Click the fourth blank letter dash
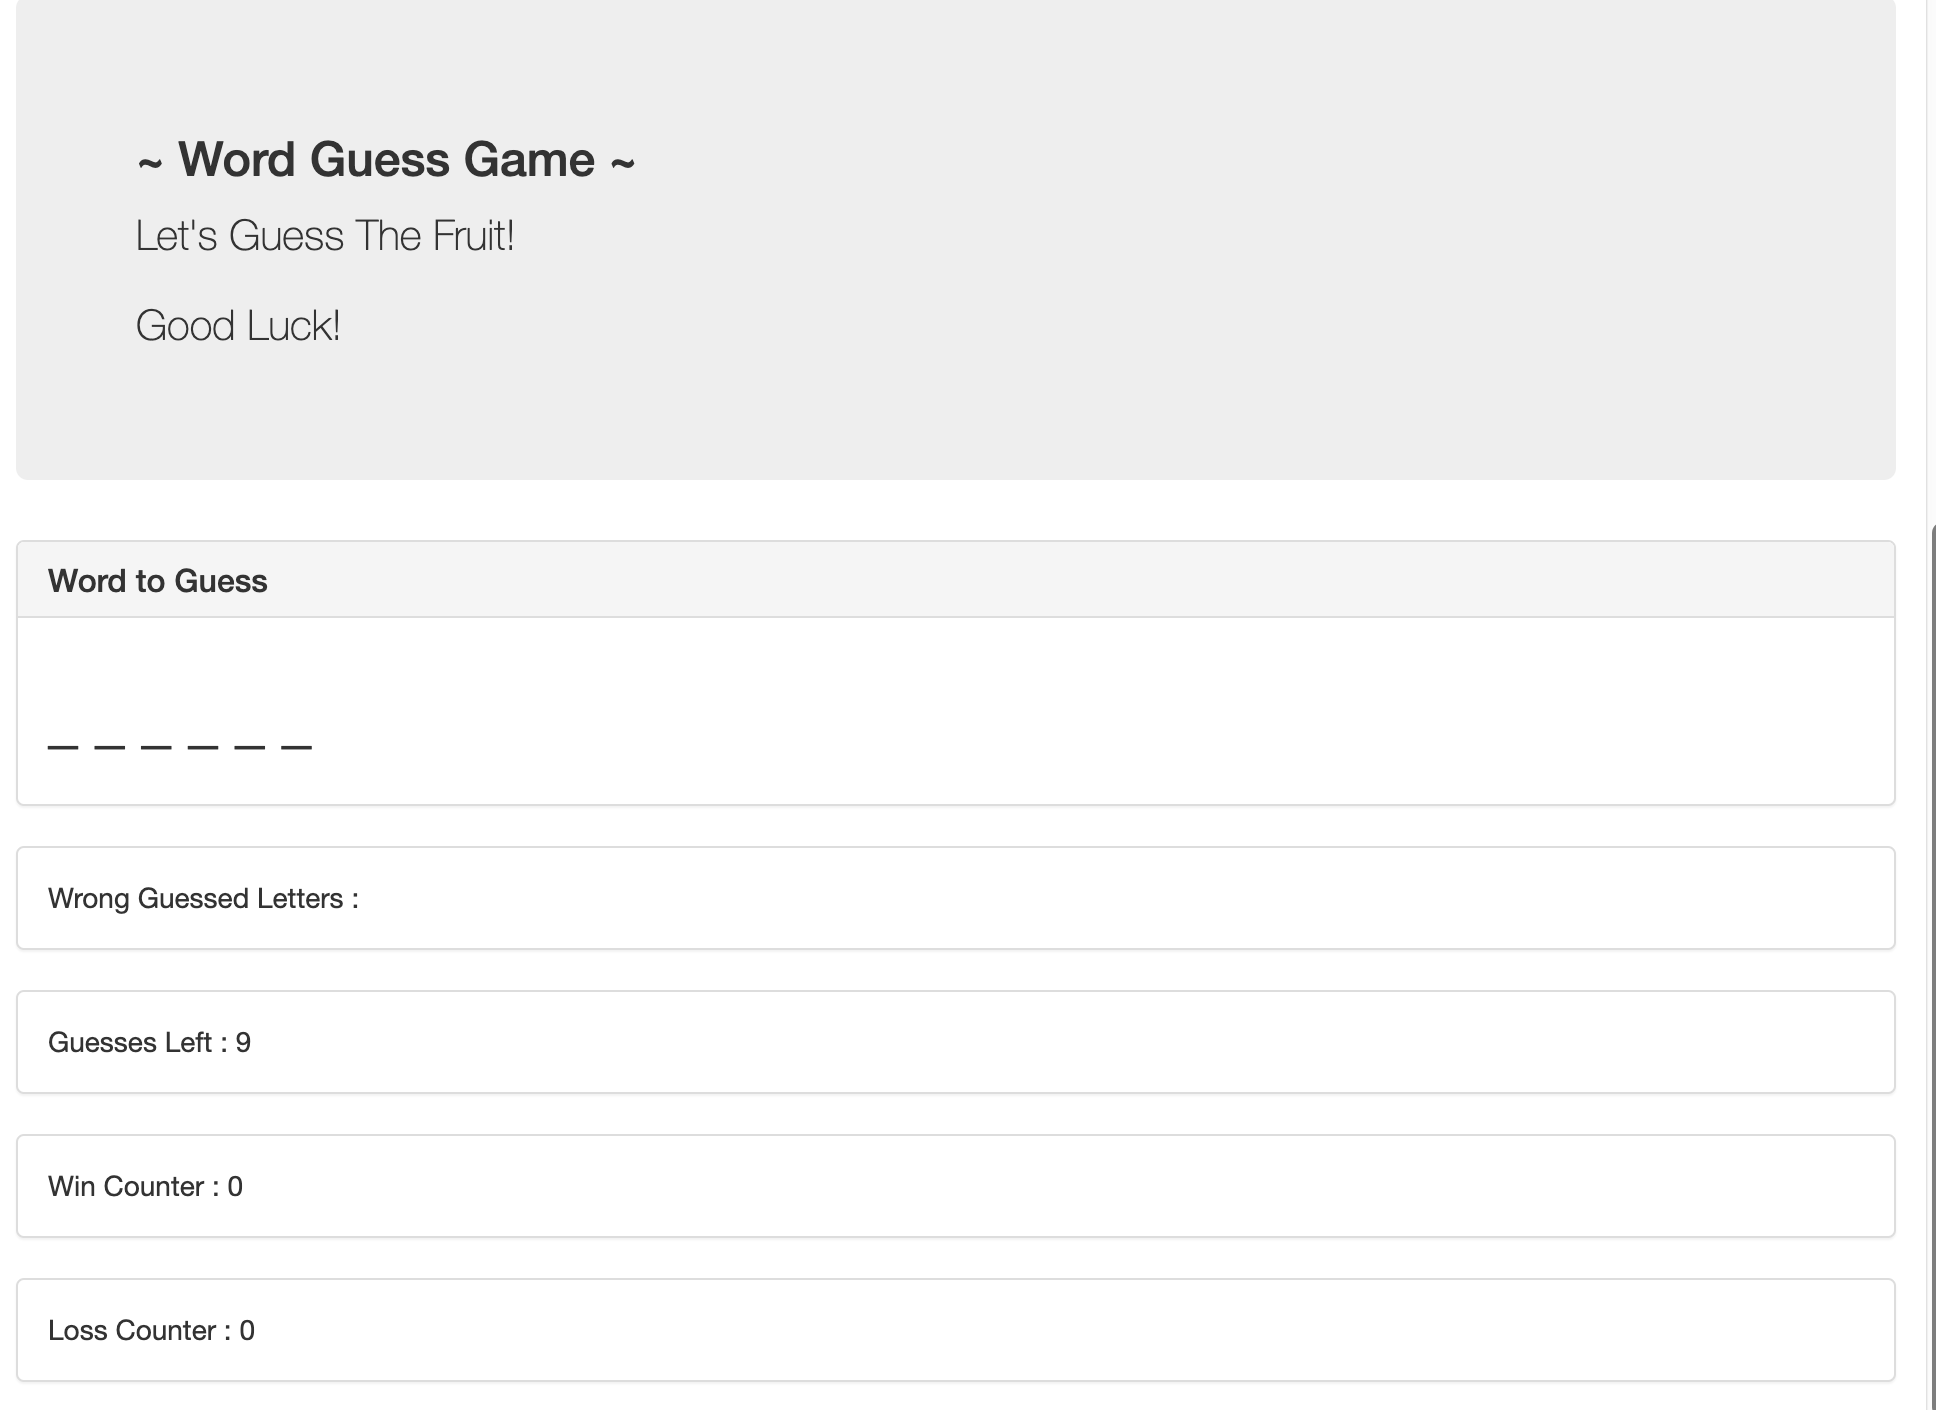 point(203,747)
